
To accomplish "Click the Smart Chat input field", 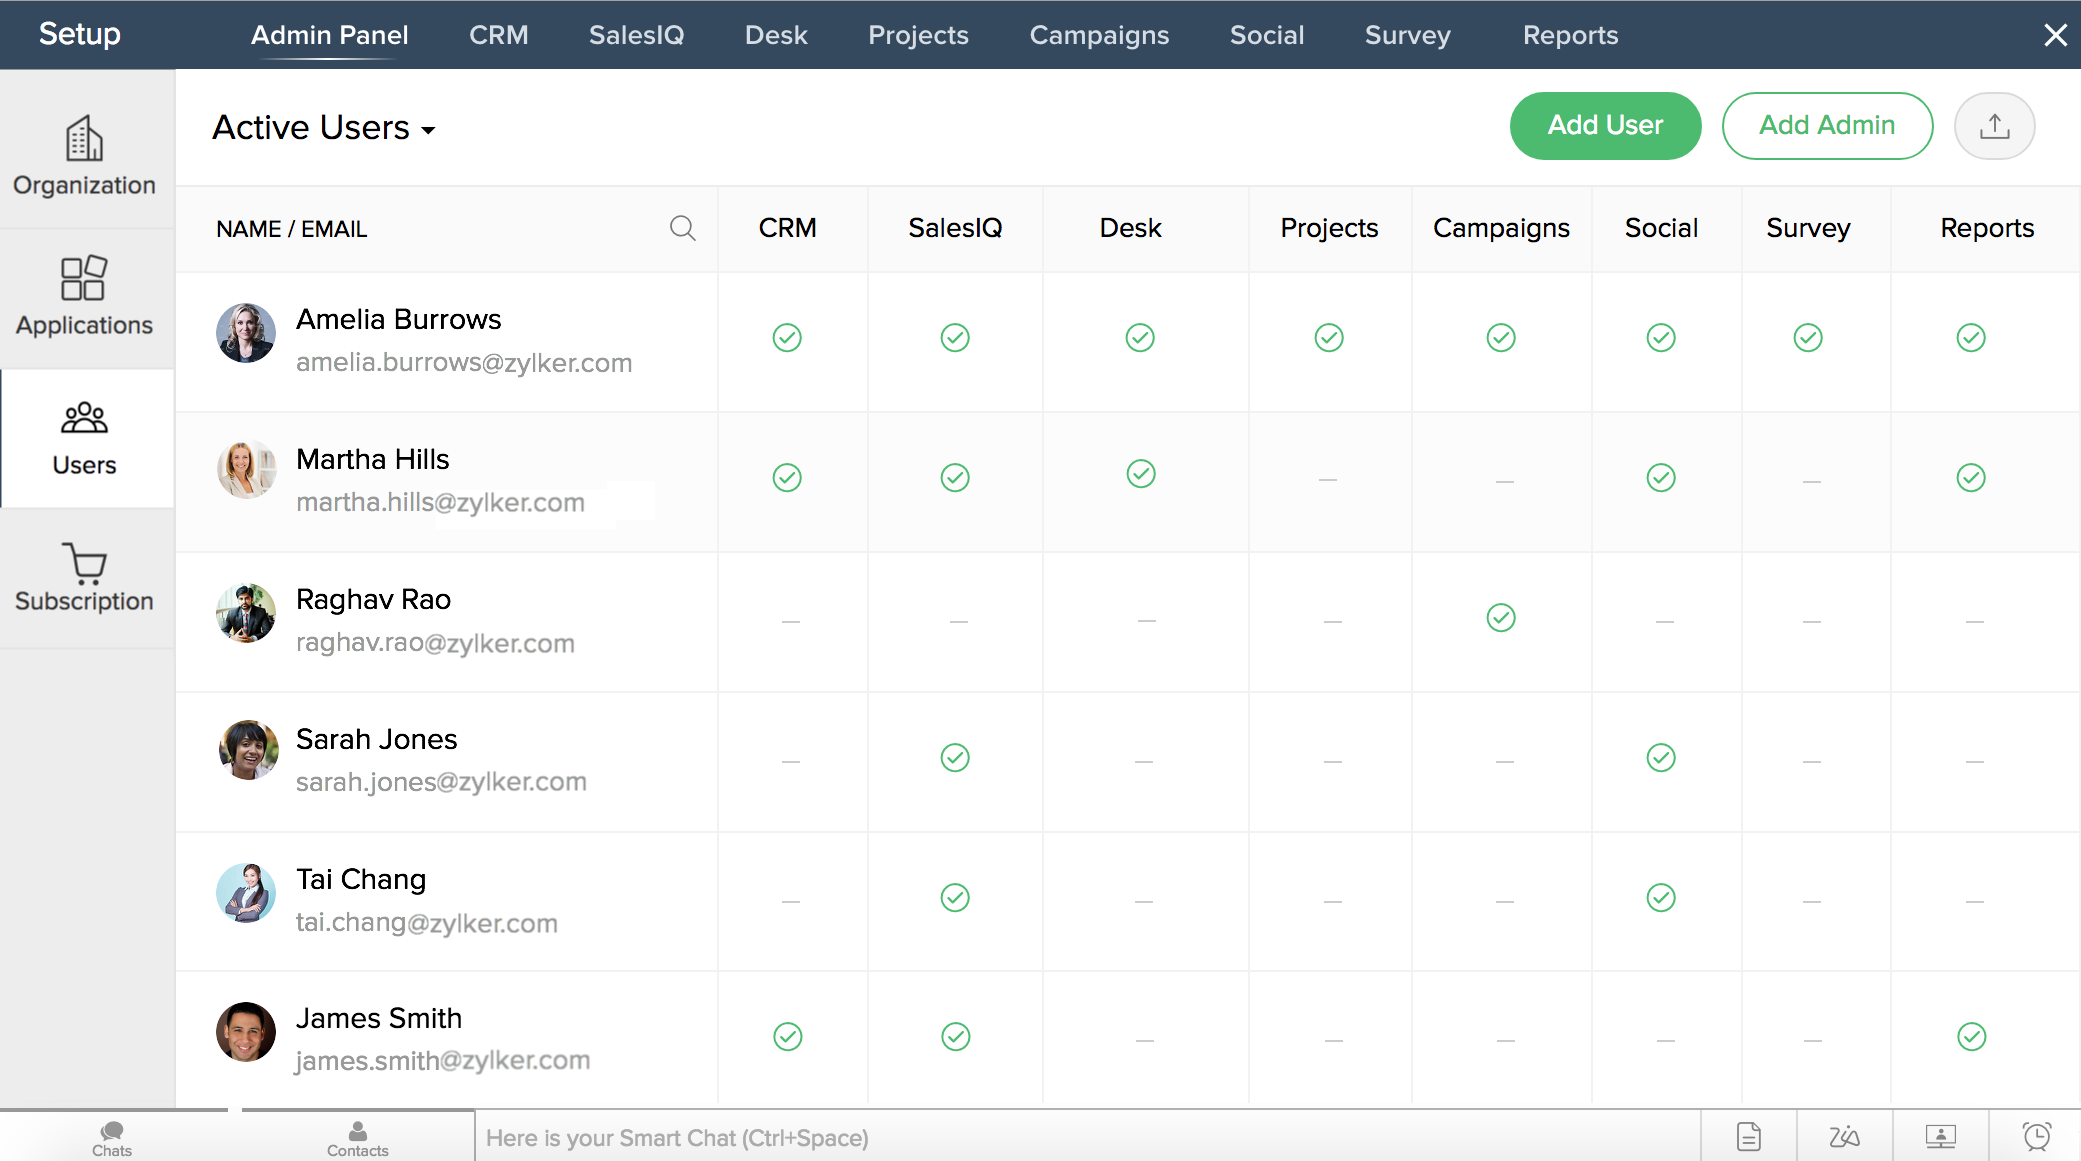I will (x=1087, y=1137).
